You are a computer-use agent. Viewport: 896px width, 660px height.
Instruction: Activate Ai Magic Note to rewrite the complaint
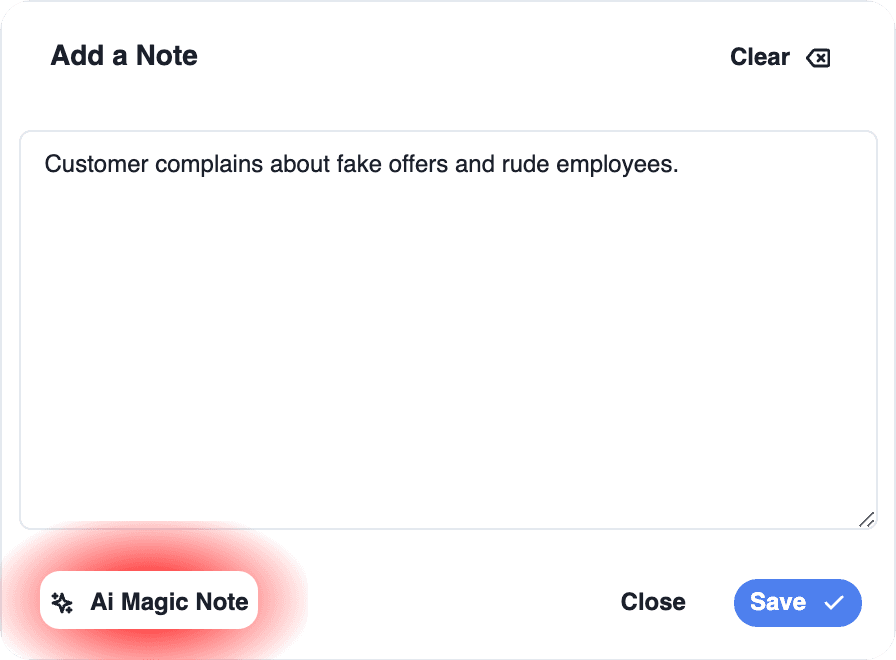point(148,601)
